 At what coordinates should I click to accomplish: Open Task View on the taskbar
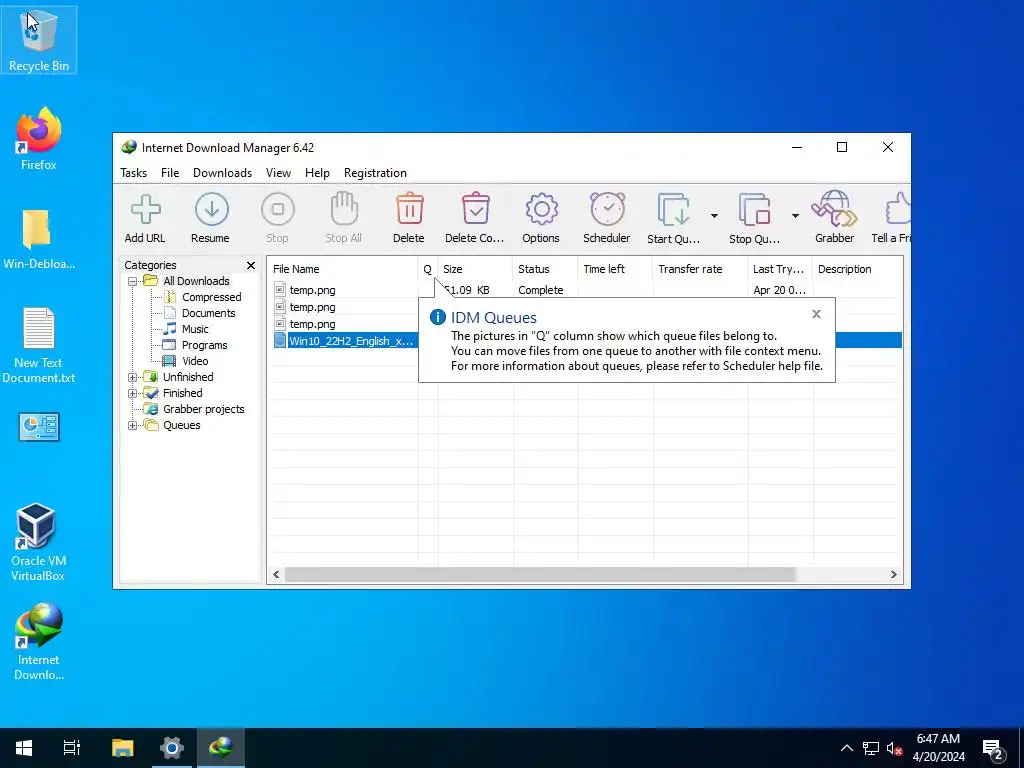point(72,748)
